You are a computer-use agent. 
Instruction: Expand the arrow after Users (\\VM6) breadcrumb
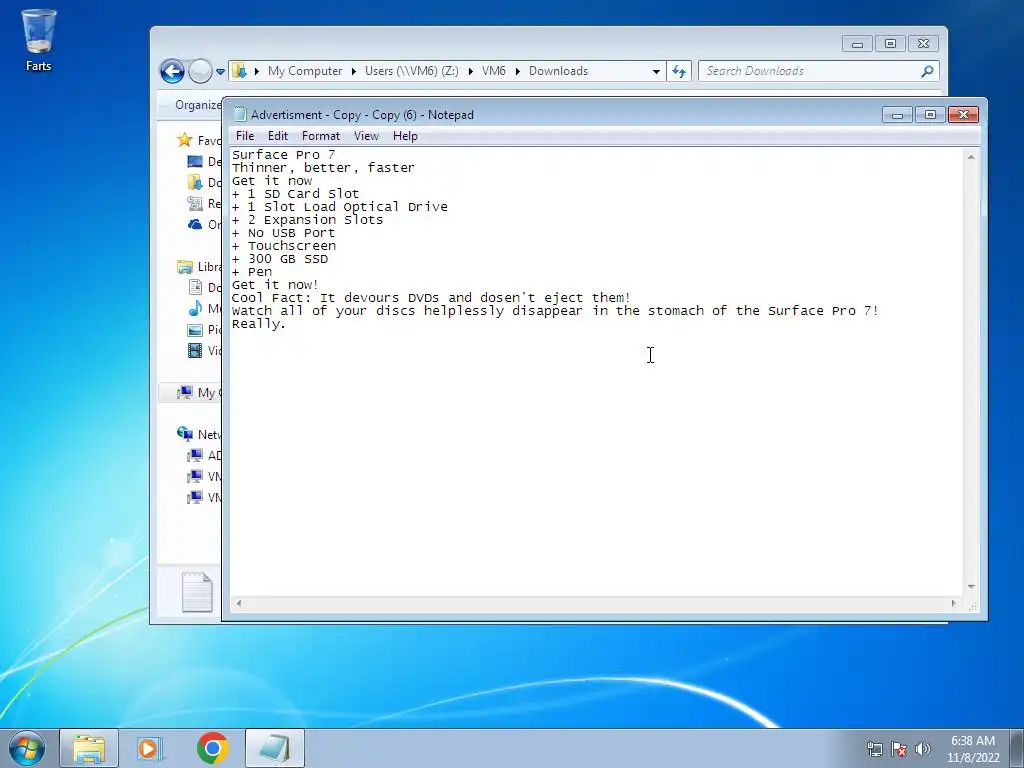tap(470, 71)
